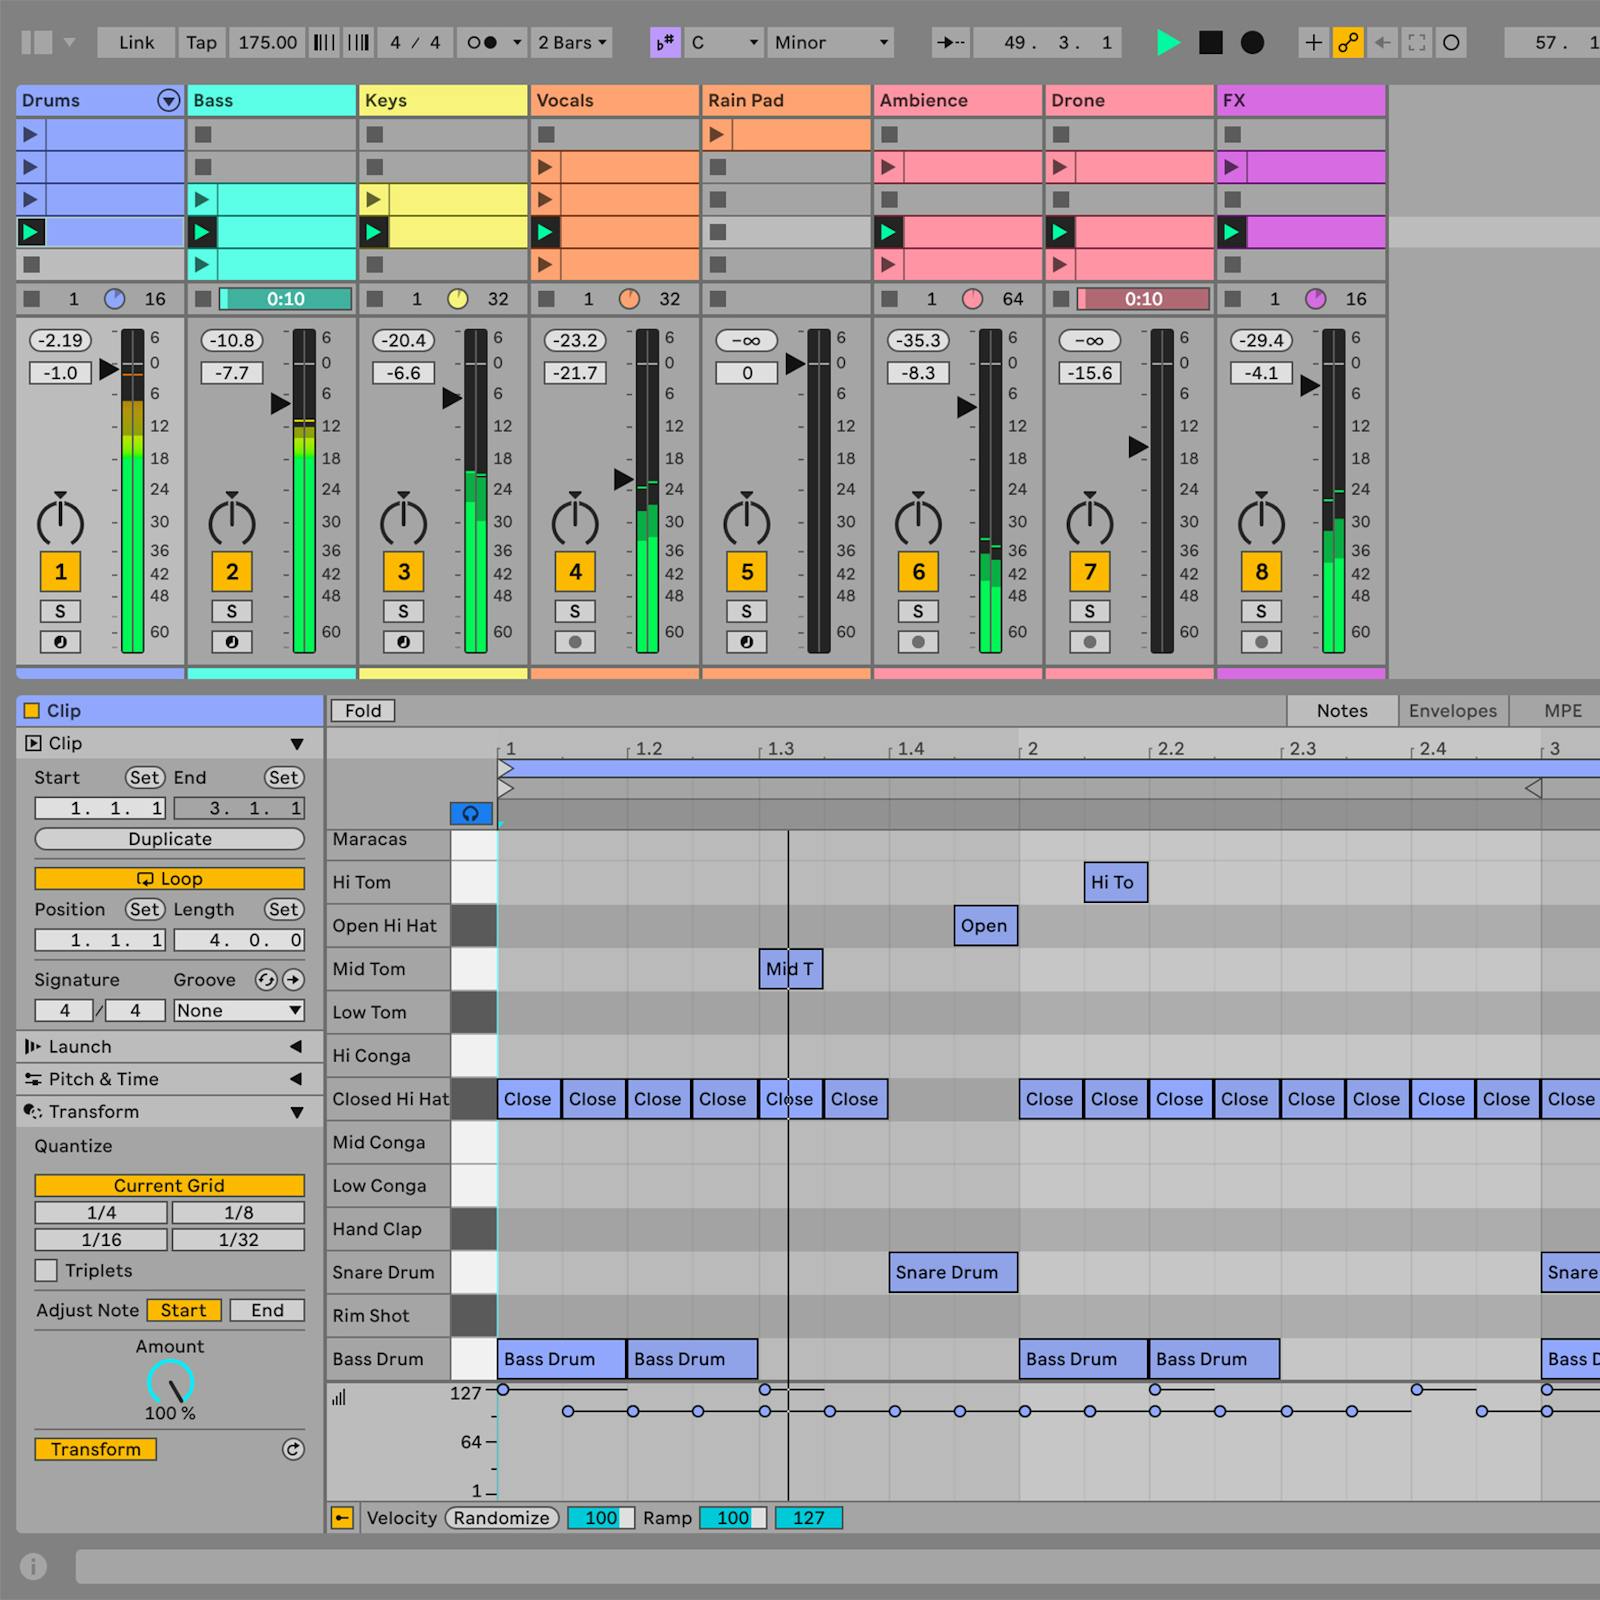The image size is (1600, 1600).
Task: Click the headphone preview icon in clip view
Action: pos(471,814)
